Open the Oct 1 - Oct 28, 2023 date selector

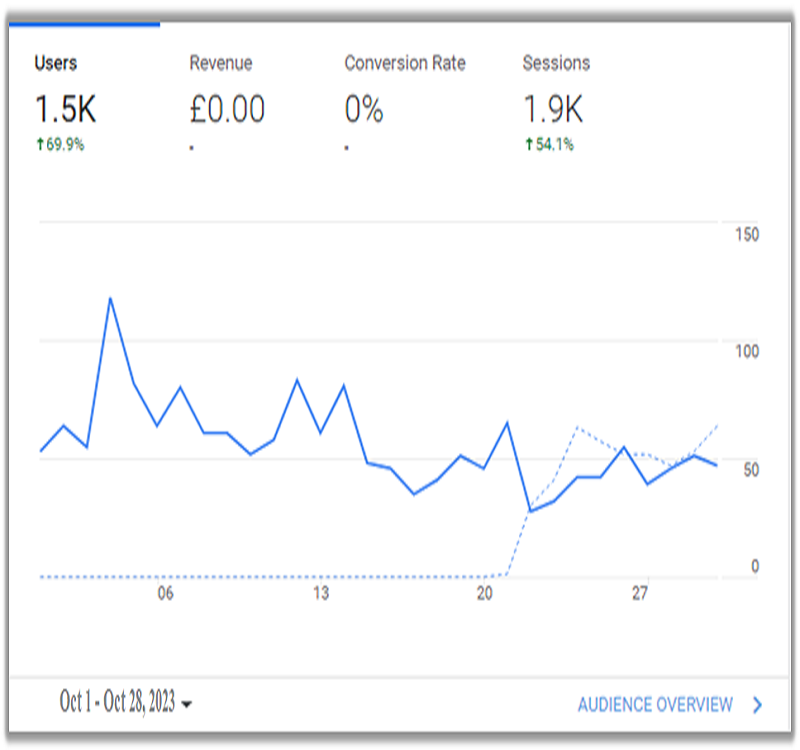118,703
